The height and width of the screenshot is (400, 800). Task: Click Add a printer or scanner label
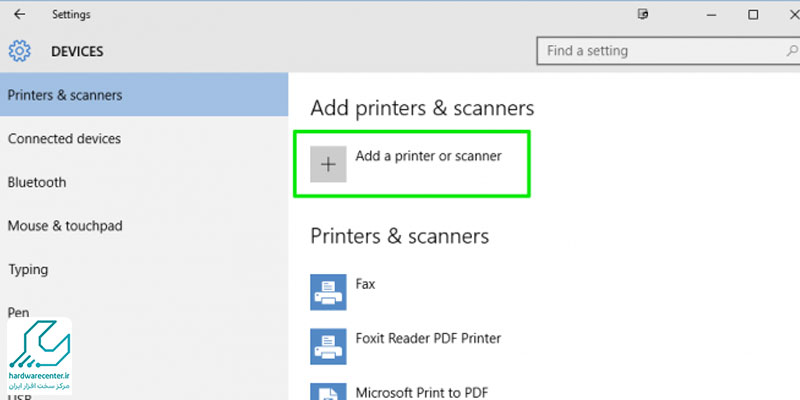tap(429, 156)
